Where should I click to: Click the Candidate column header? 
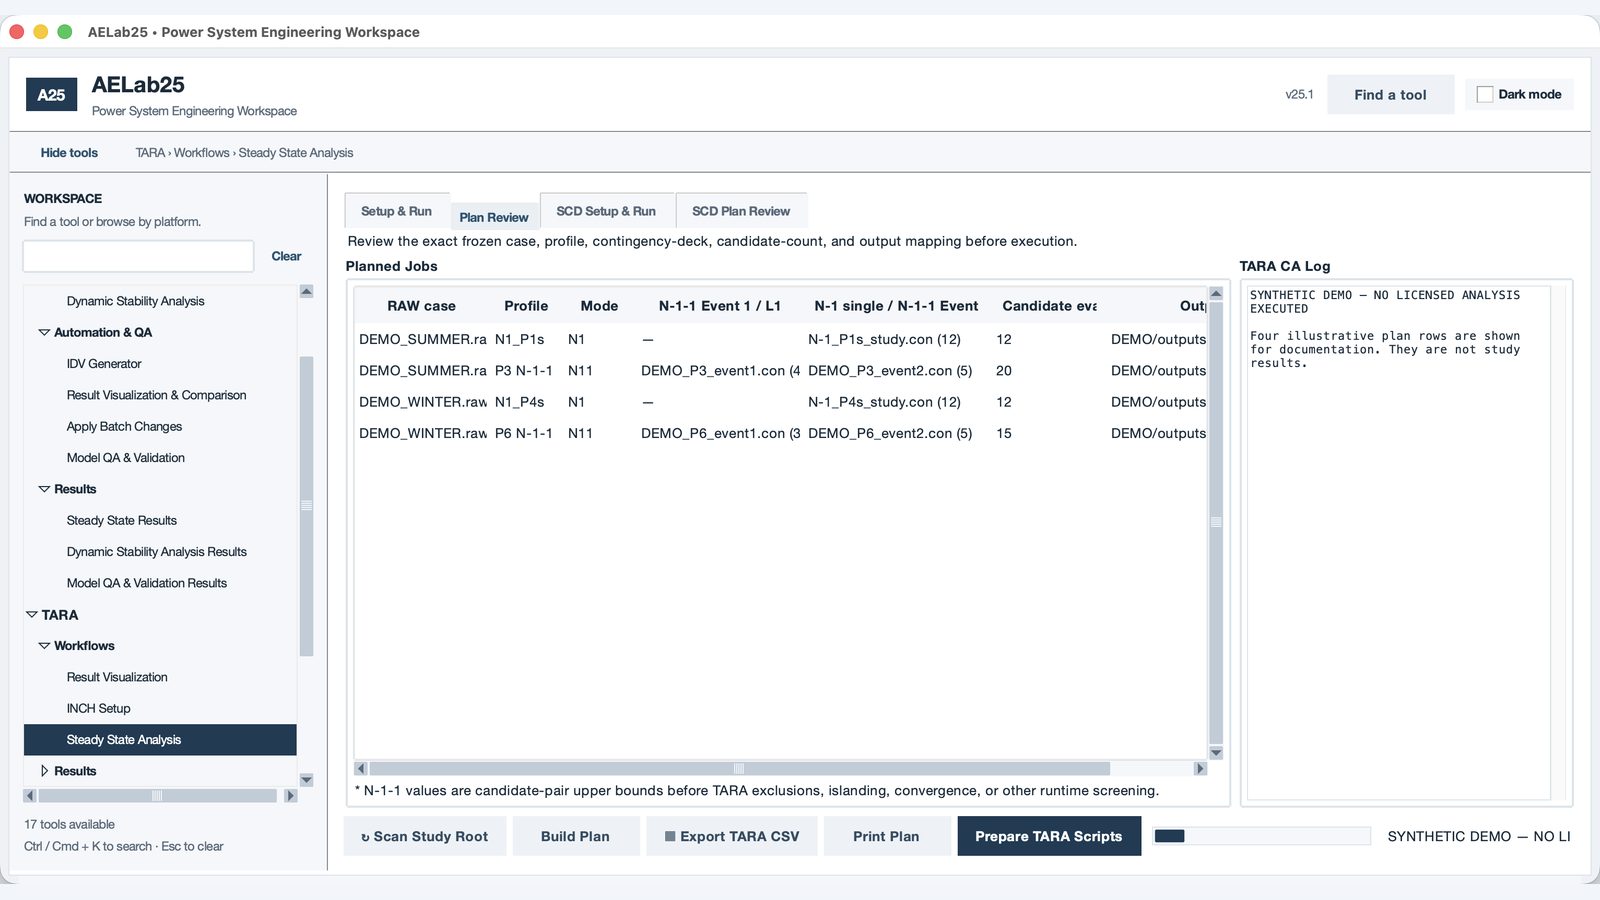point(1049,306)
